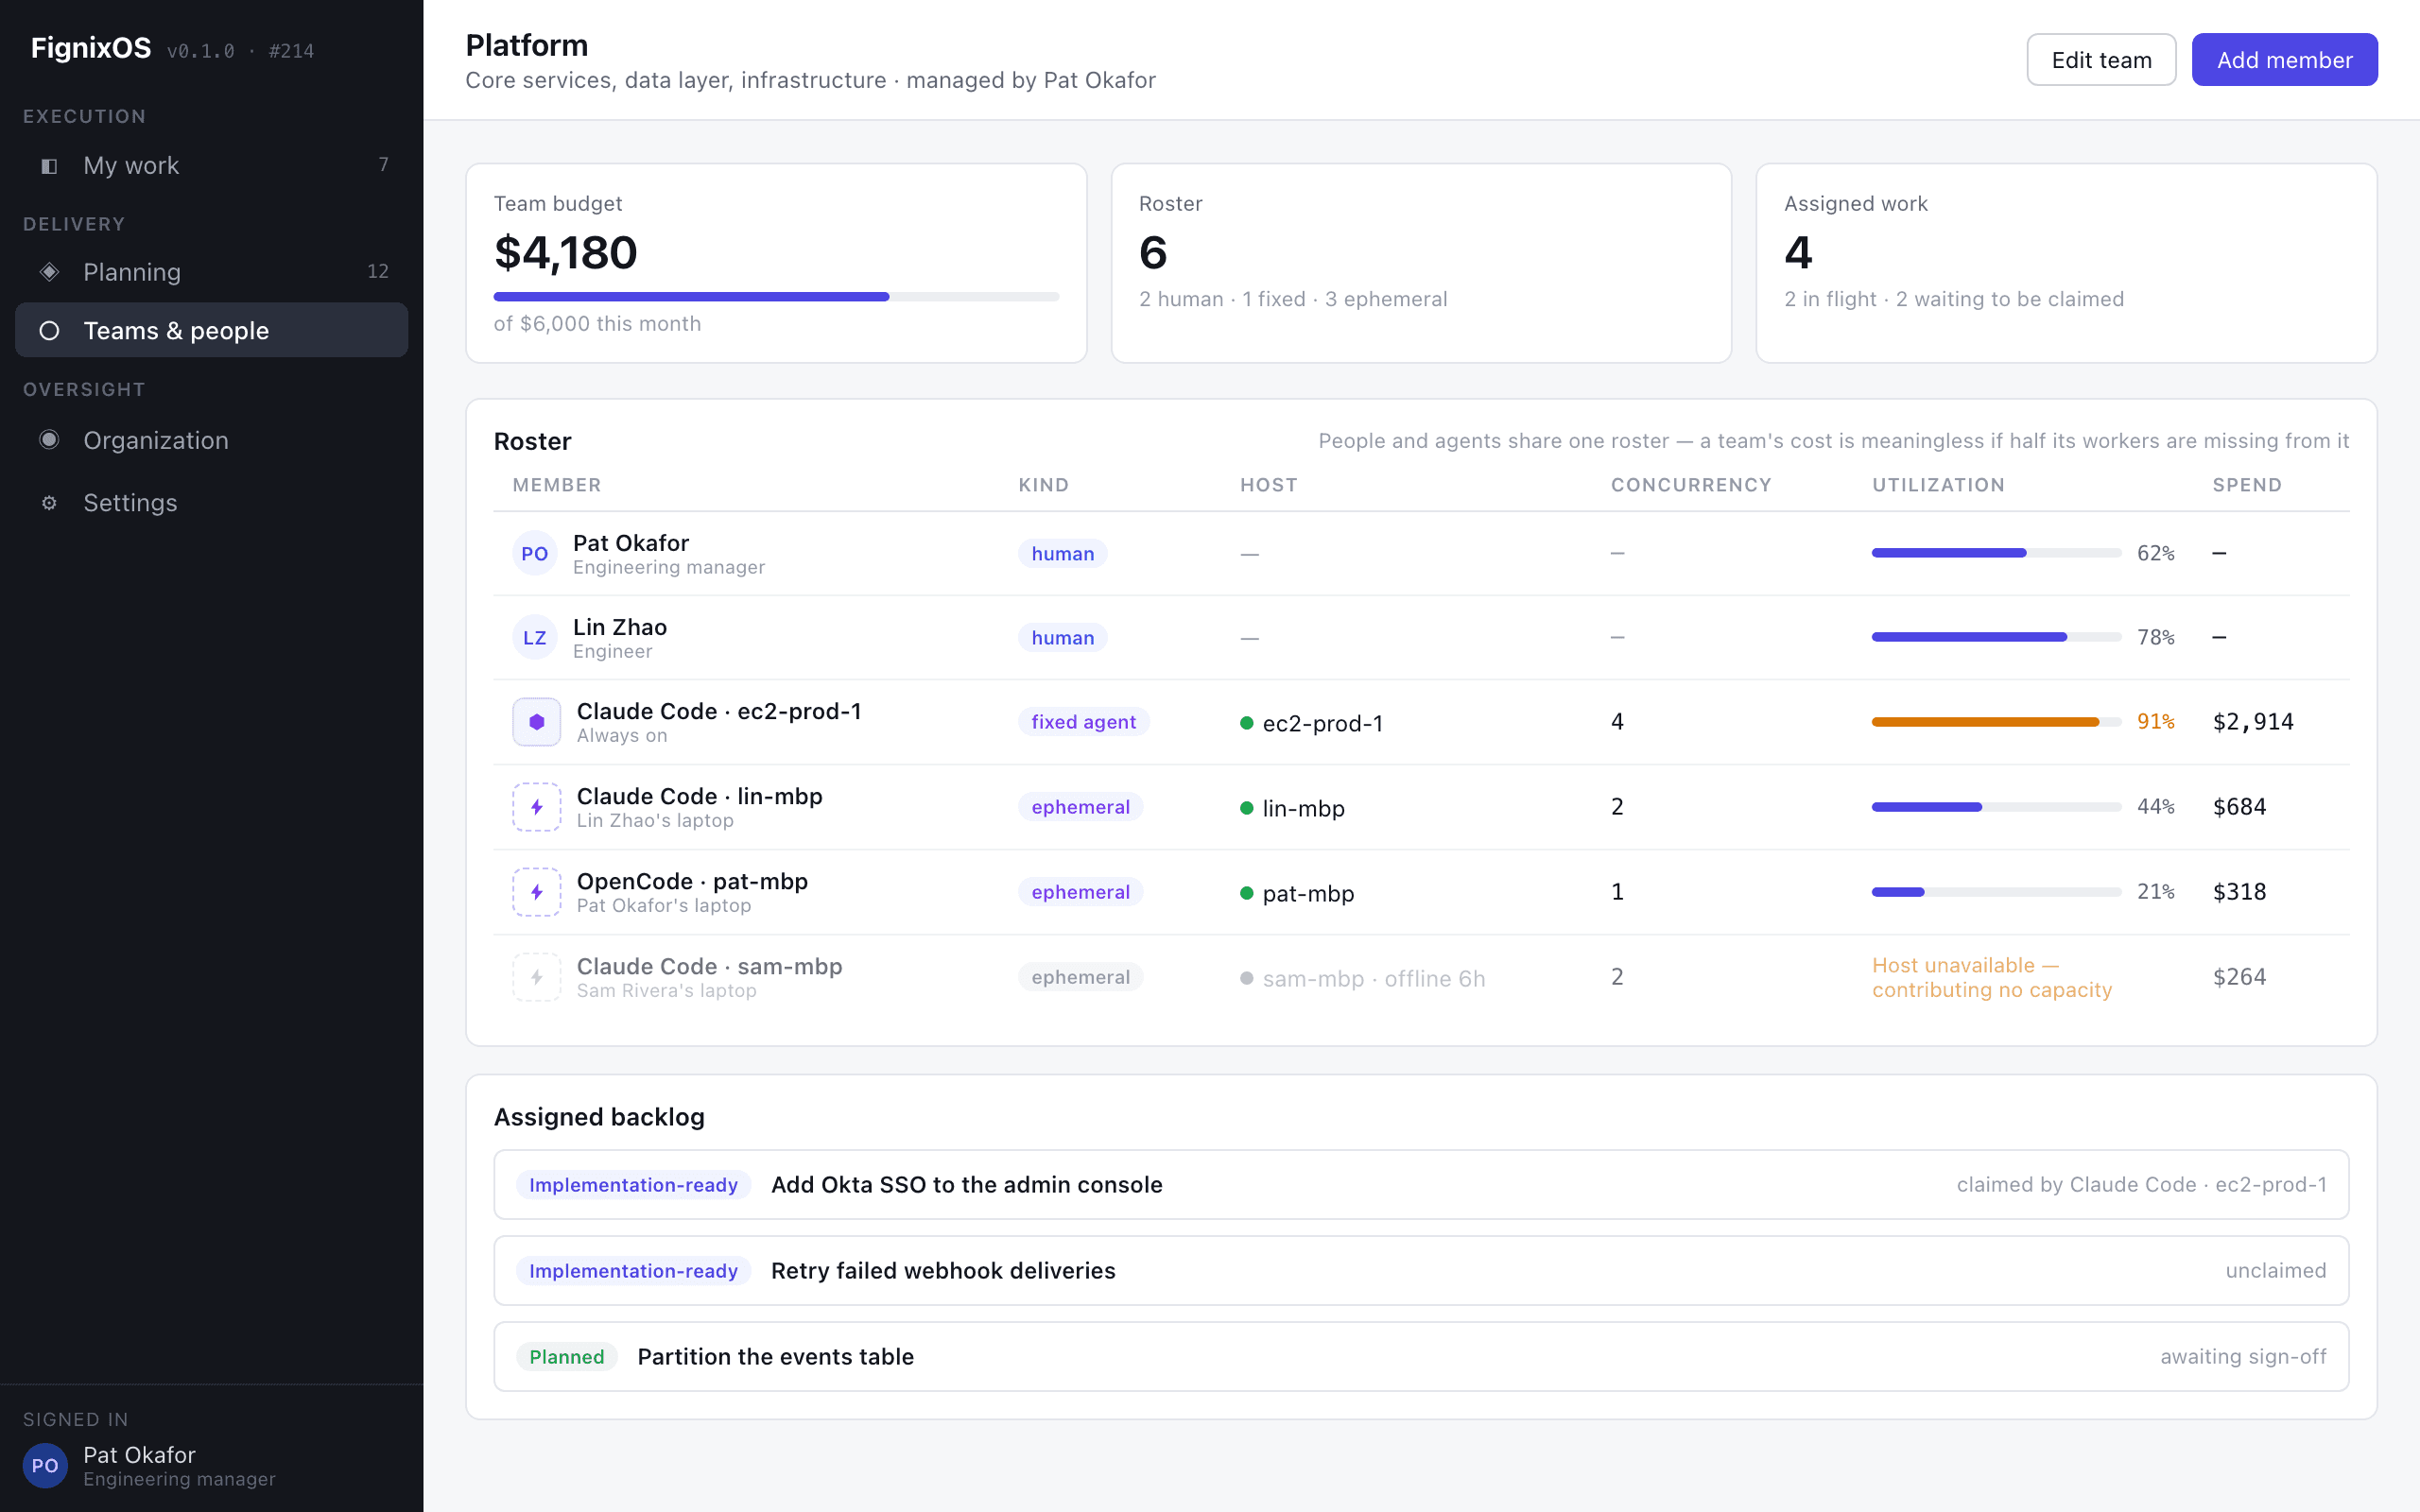Click the fixed agent kind tag
This screenshot has height=1512, width=2420.
(x=1083, y=722)
